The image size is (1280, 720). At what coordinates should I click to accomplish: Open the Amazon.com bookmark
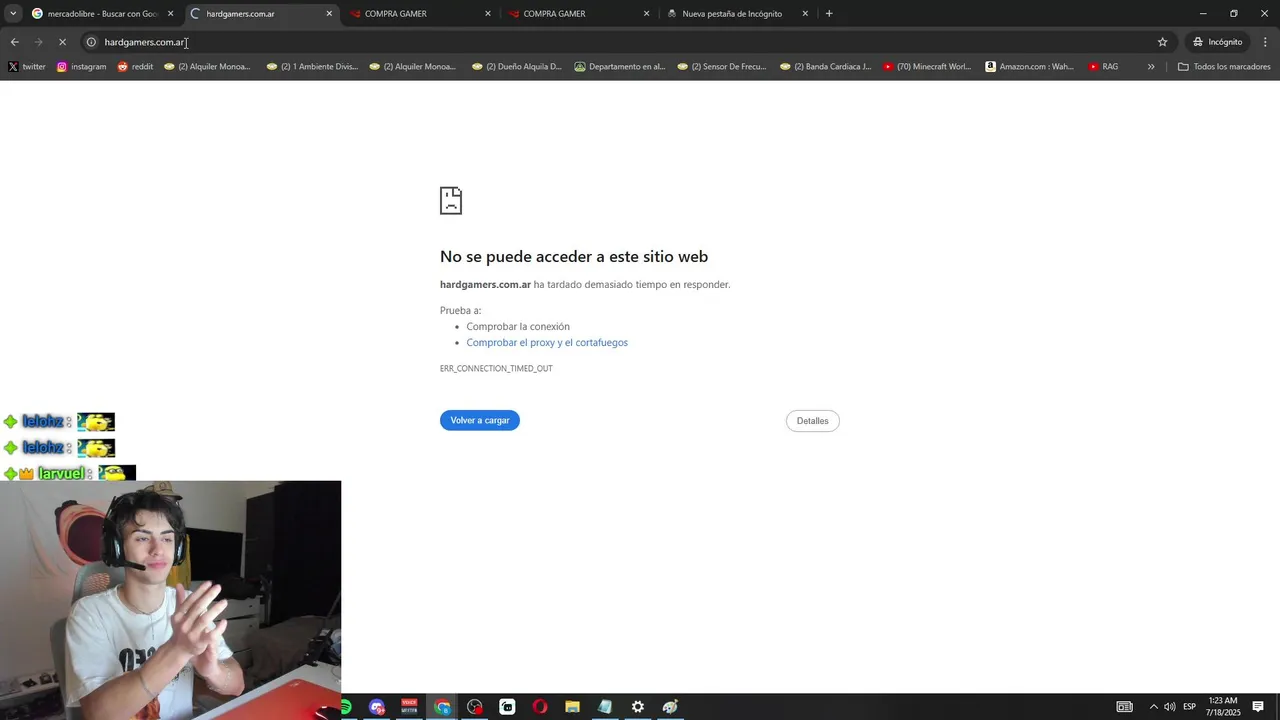[1029, 67]
